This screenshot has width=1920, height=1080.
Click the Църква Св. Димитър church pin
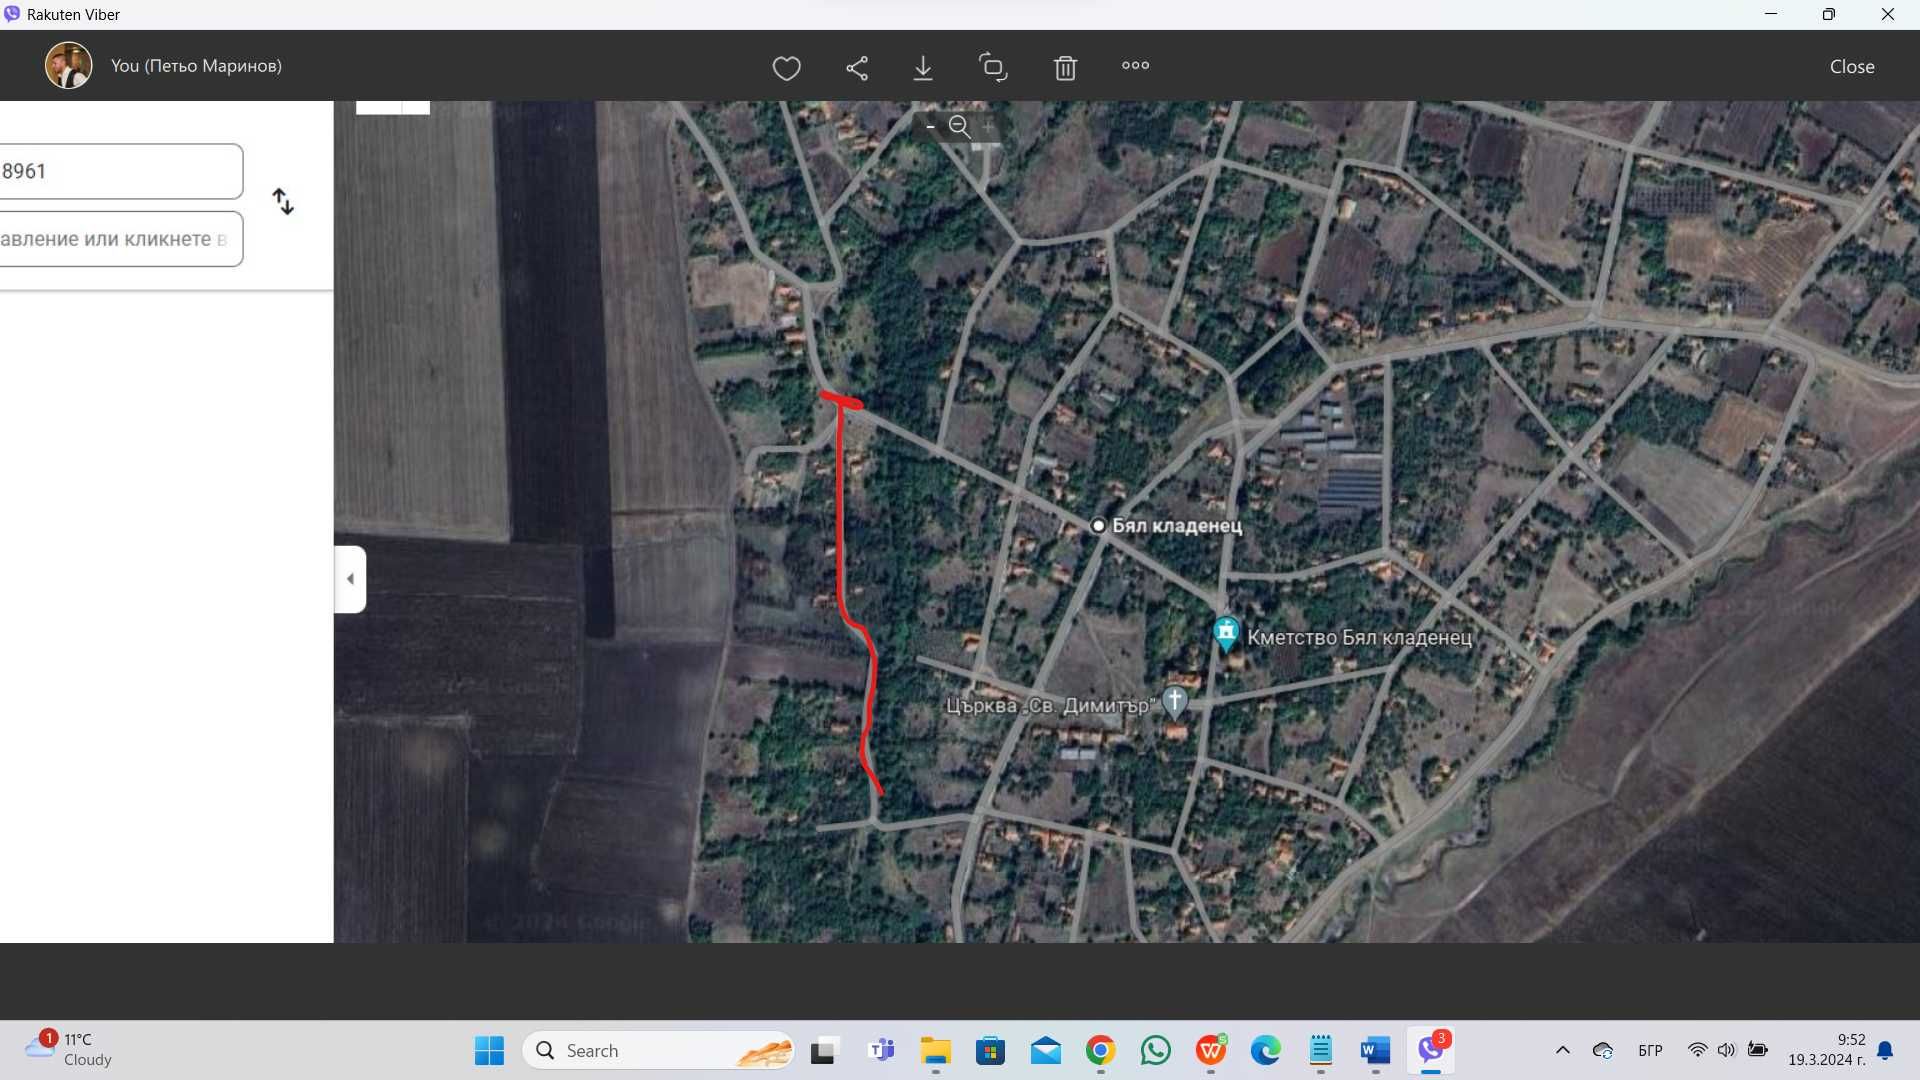click(x=1175, y=700)
